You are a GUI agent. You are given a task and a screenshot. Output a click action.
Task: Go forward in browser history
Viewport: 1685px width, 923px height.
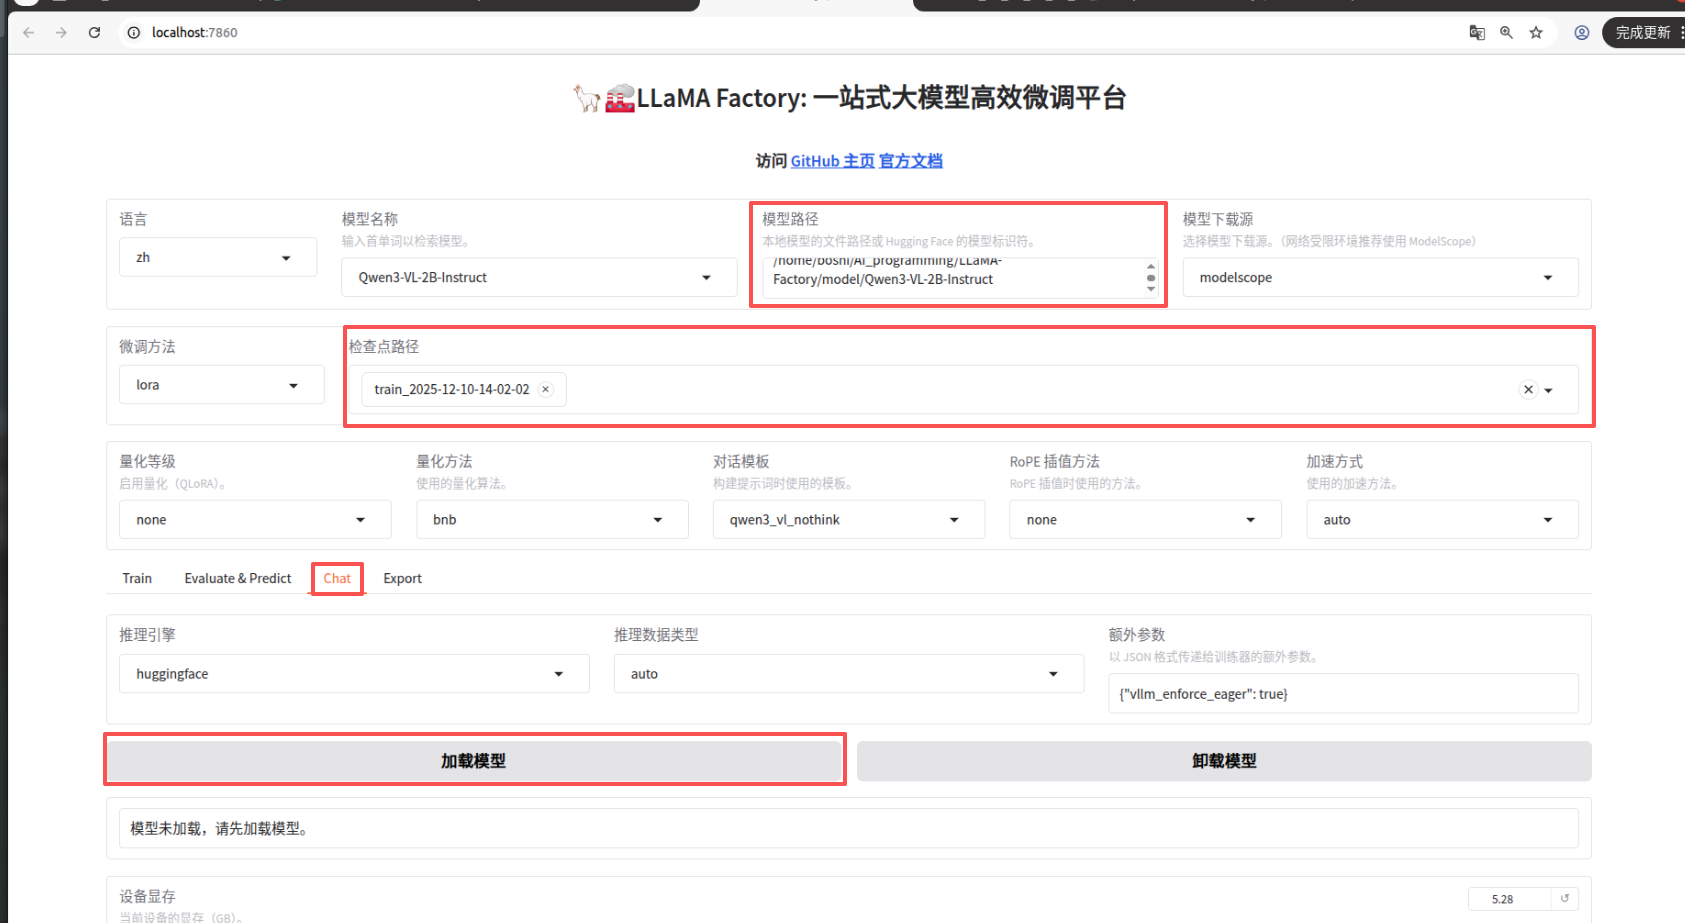(61, 32)
